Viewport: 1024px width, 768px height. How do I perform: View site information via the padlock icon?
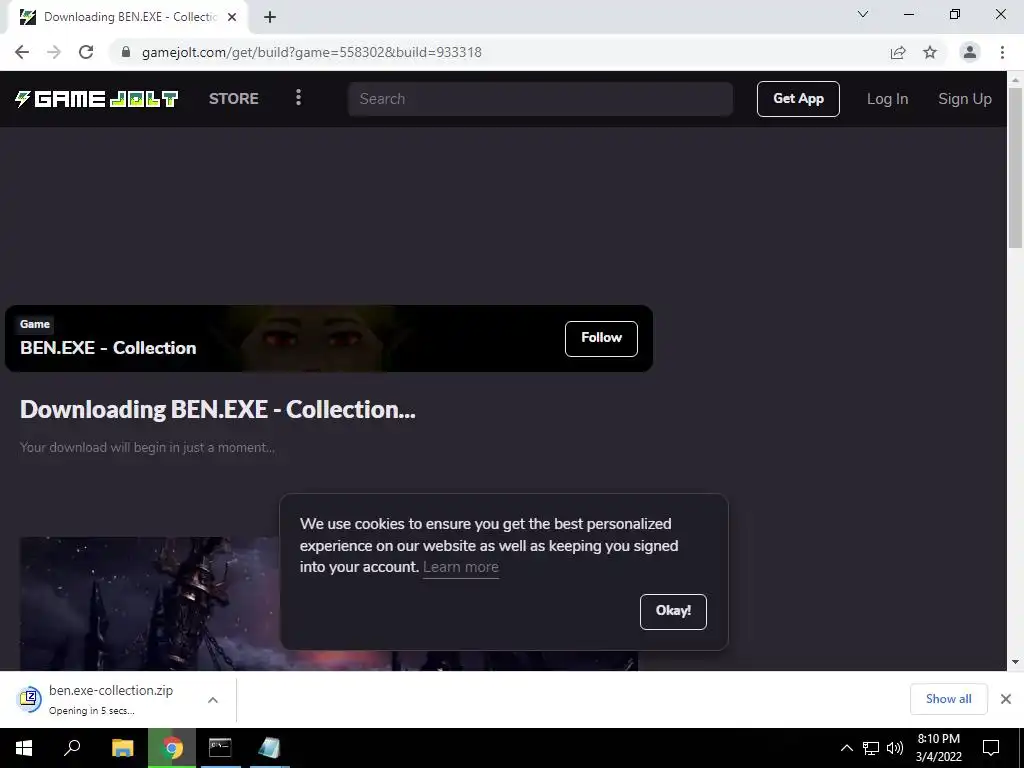coord(126,52)
